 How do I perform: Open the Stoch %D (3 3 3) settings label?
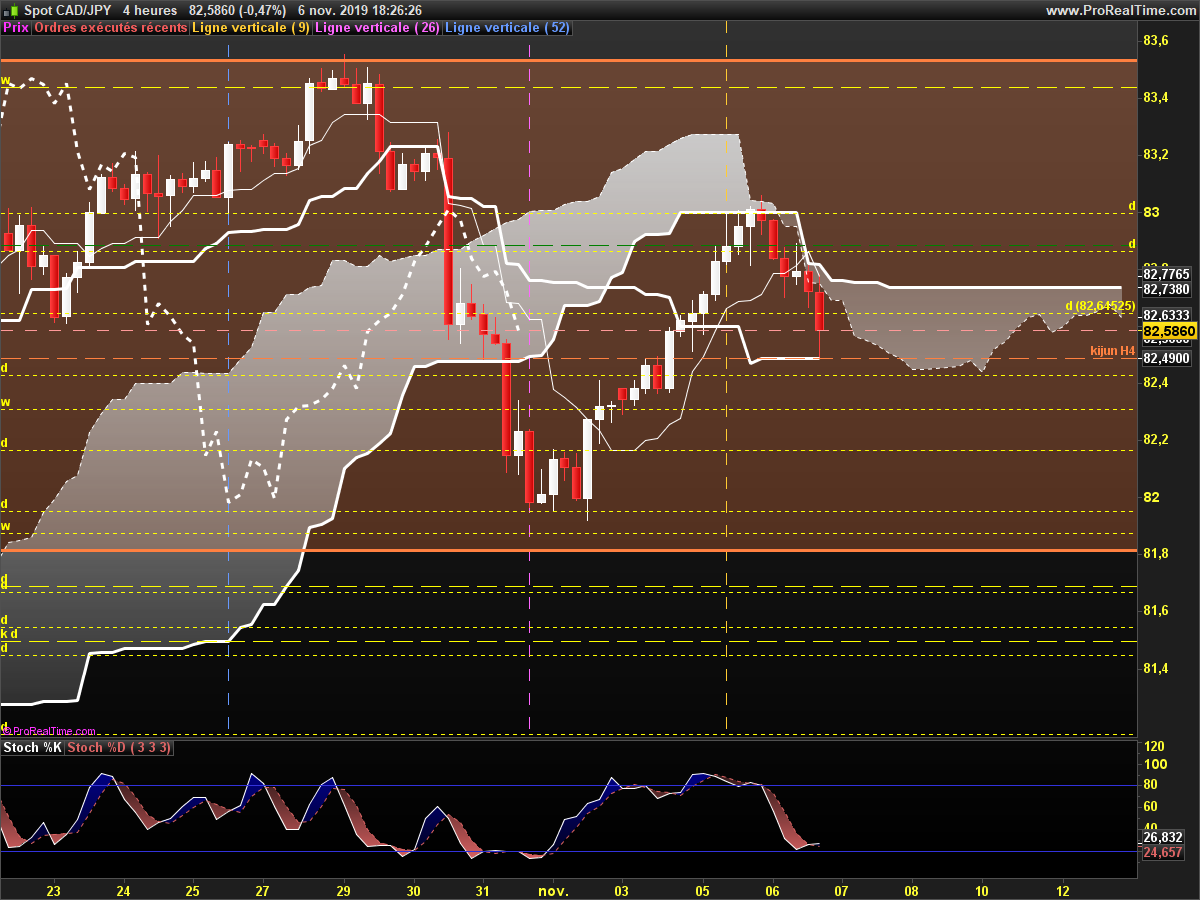(x=120, y=747)
